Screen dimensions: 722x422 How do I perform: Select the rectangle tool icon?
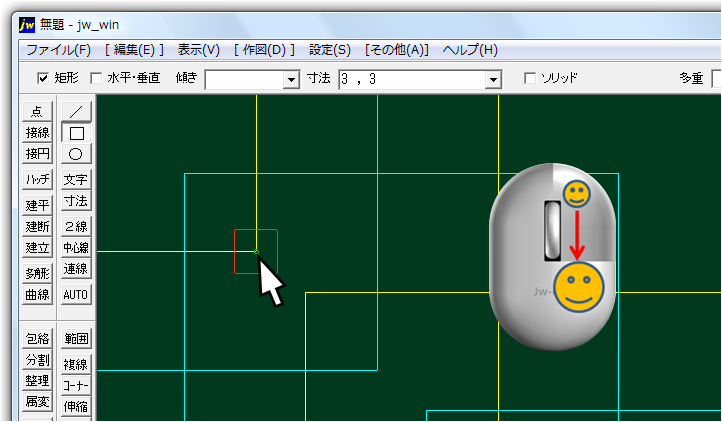tap(76, 132)
